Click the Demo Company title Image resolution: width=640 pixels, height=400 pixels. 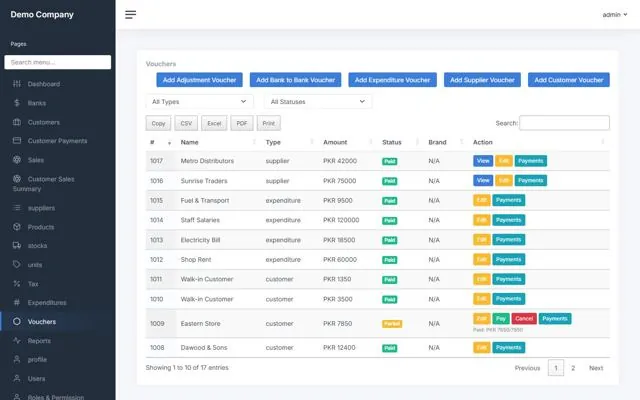(42, 14)
